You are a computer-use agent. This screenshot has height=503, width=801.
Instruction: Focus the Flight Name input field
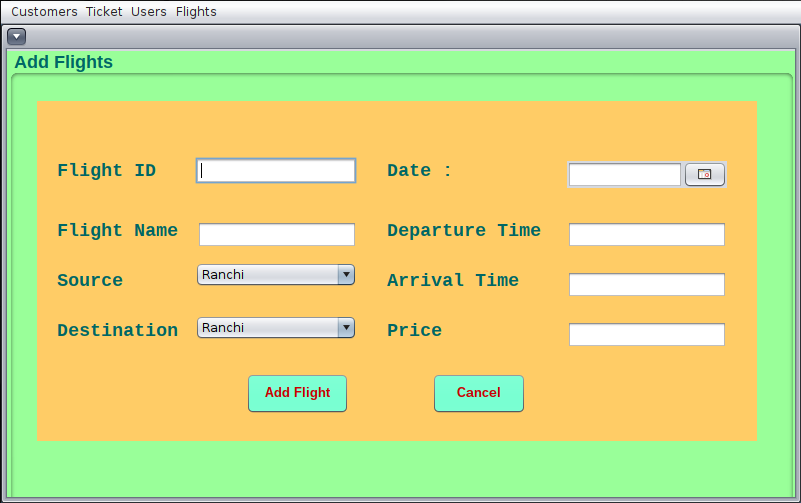(277, 234)
